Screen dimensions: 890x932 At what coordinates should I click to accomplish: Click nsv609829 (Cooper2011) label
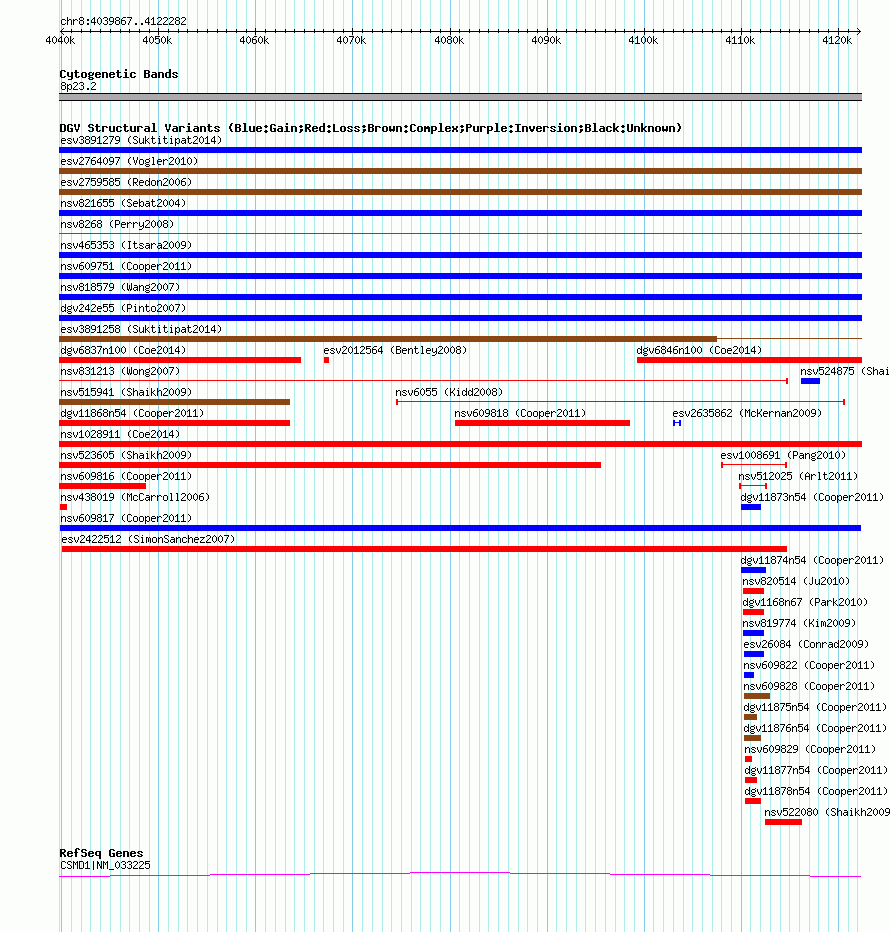point(810,750)
